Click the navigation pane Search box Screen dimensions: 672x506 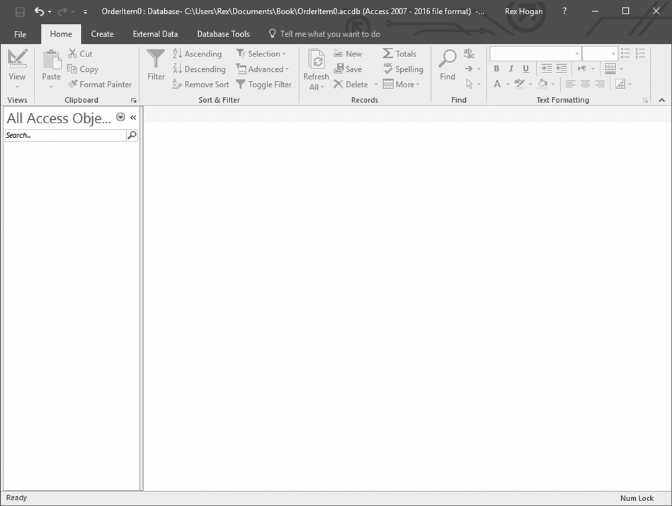66,135
